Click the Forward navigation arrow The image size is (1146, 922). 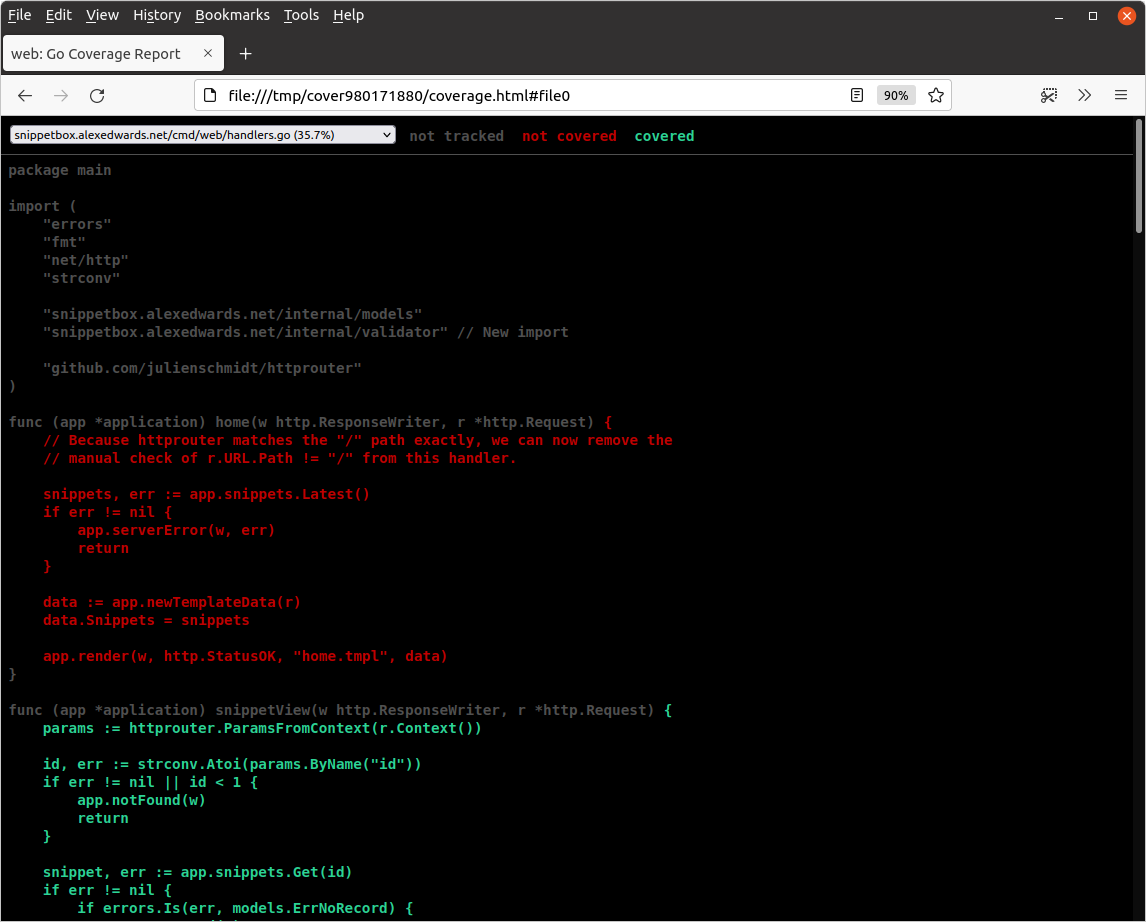[x=61, y=95]
